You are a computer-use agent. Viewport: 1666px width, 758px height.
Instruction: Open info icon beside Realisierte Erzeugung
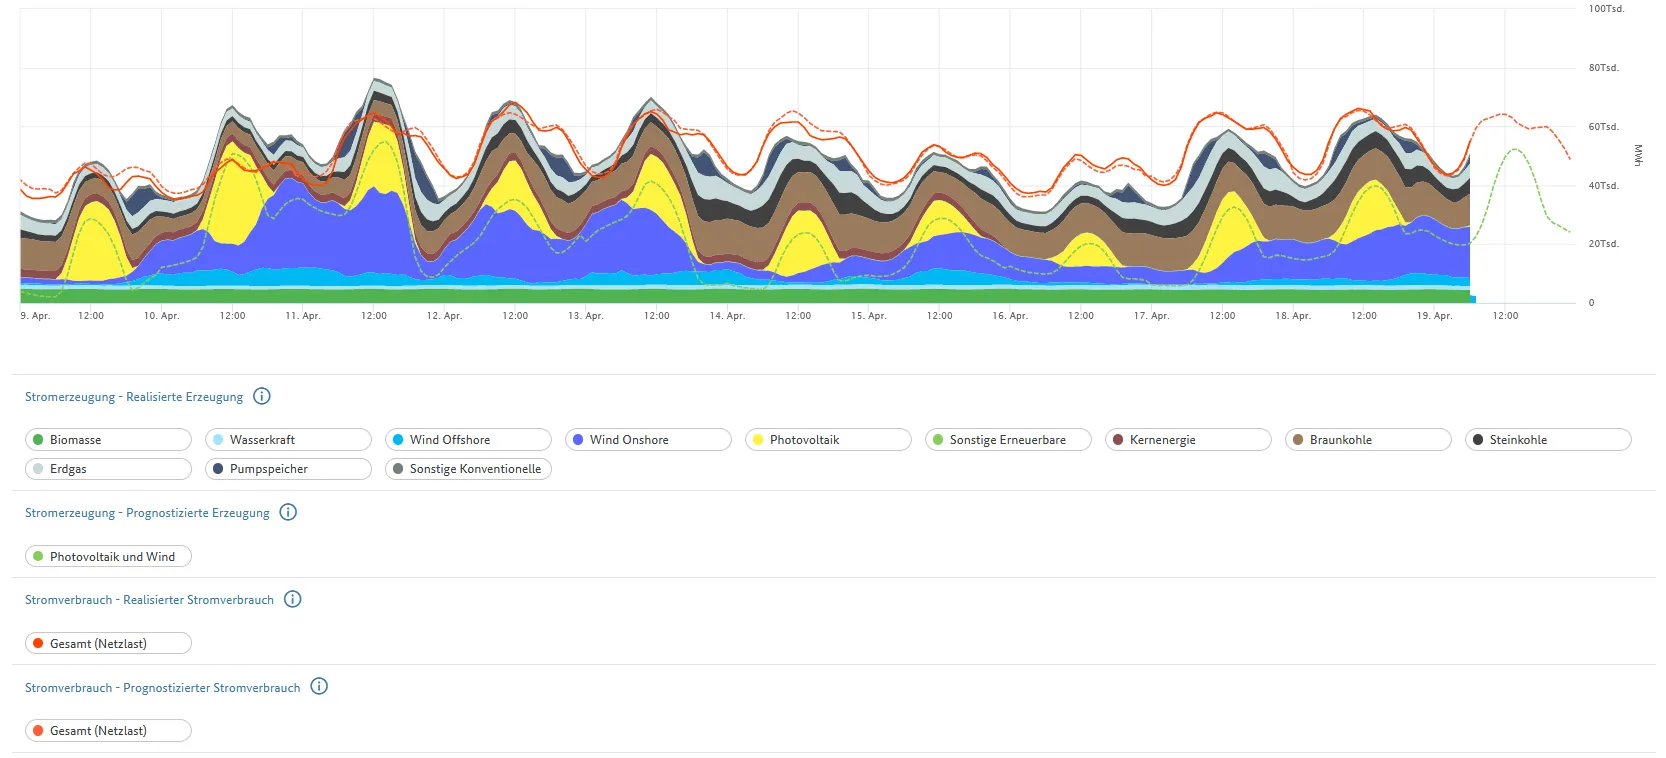click(x=262, y=396)
